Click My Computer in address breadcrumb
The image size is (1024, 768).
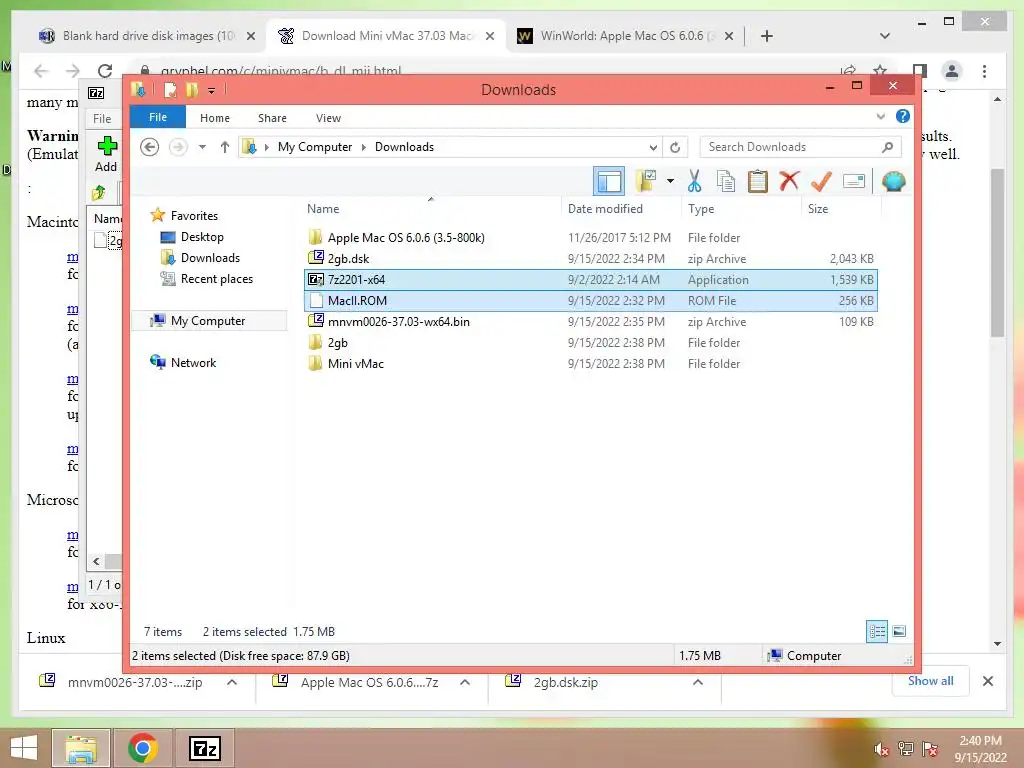pyautogui.click(x=315, y=147)
